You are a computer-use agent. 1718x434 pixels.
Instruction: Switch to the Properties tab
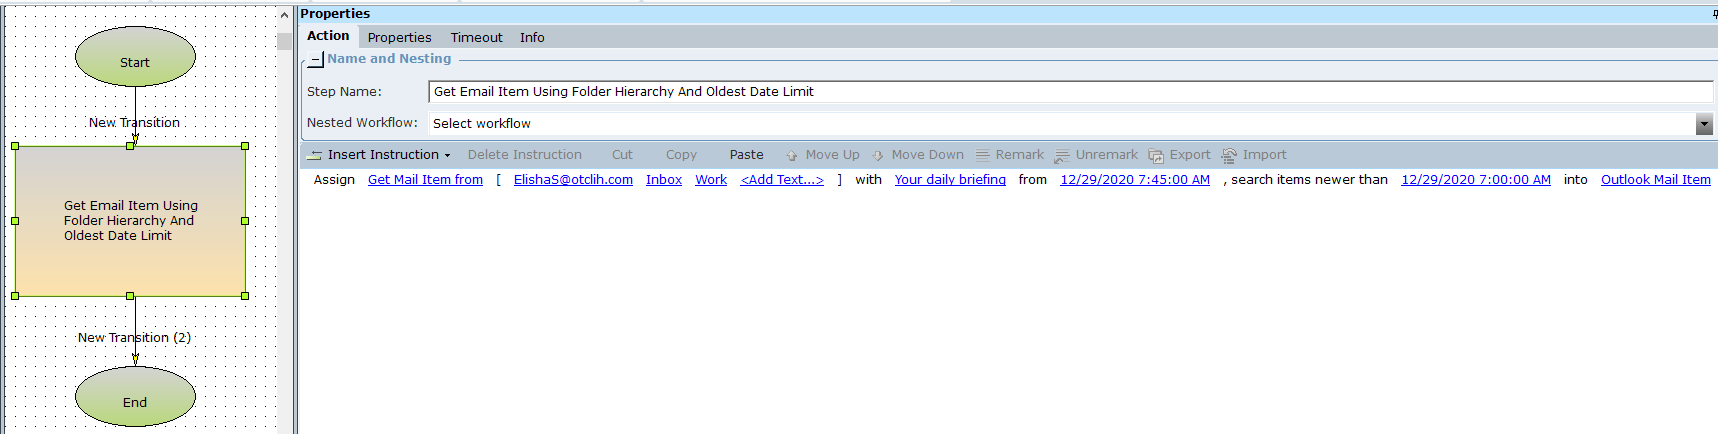[399, 37]
